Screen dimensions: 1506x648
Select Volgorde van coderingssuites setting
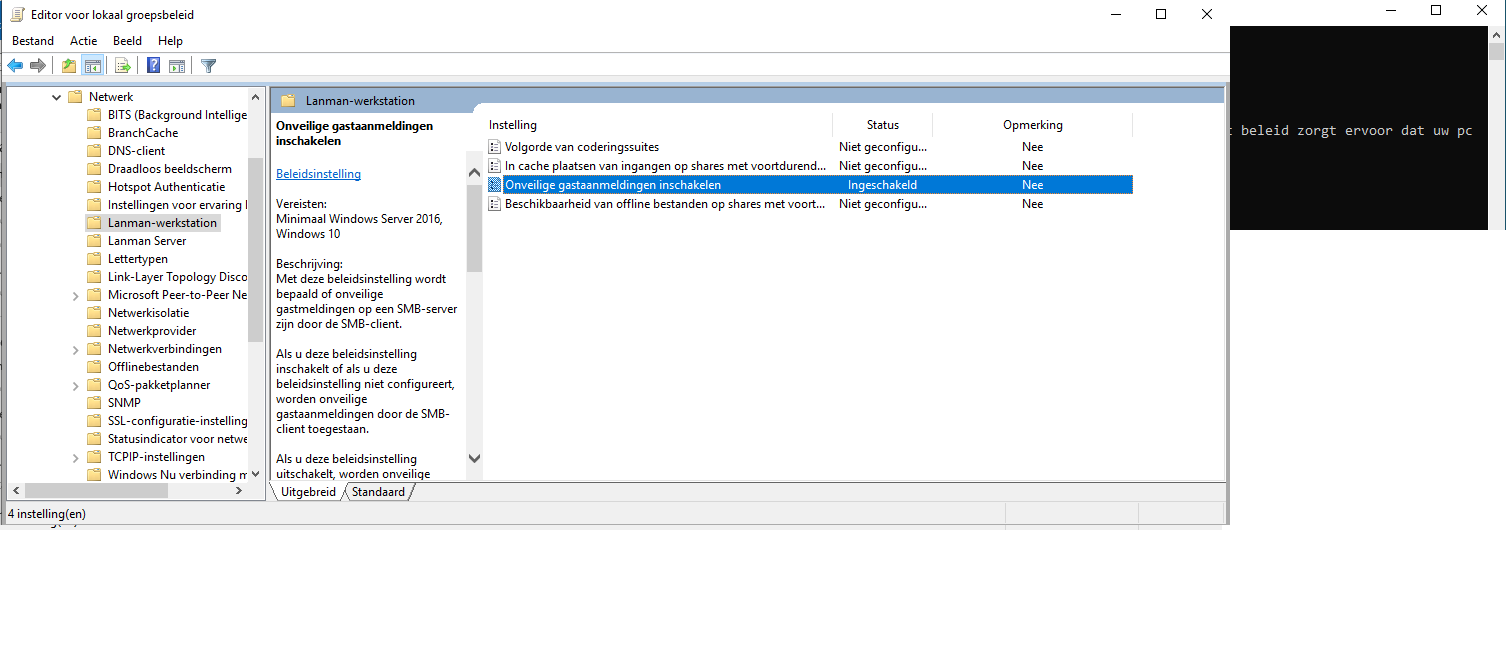[581, 147]
